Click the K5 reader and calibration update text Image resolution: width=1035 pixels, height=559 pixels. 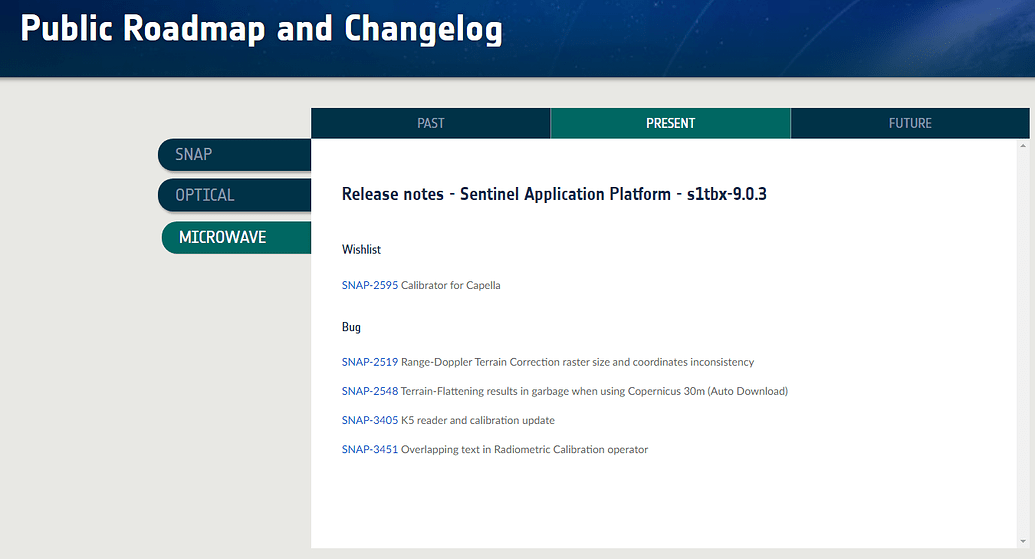pyautogui.click(x=477, y=420)
